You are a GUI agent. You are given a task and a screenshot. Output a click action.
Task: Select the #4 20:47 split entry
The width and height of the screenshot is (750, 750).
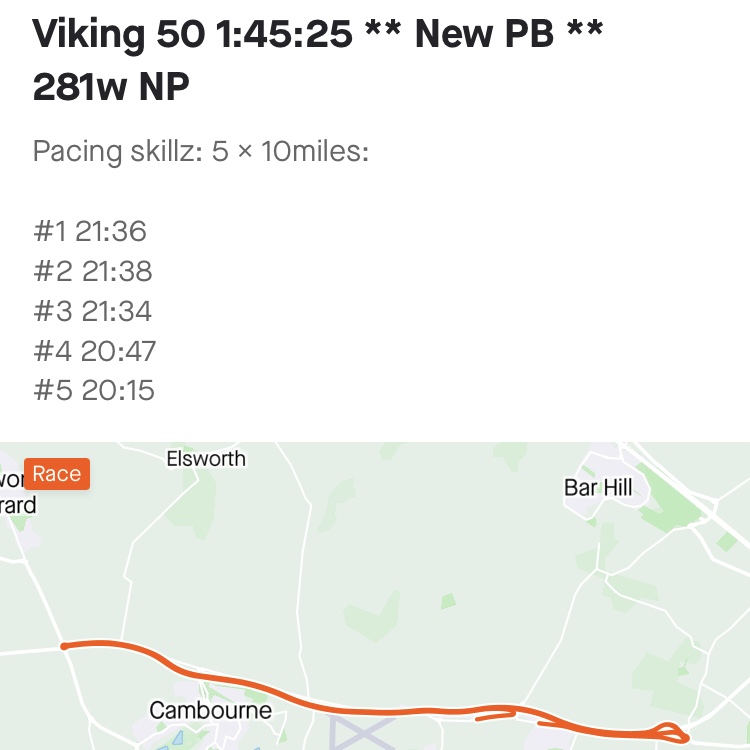[95, 351]
